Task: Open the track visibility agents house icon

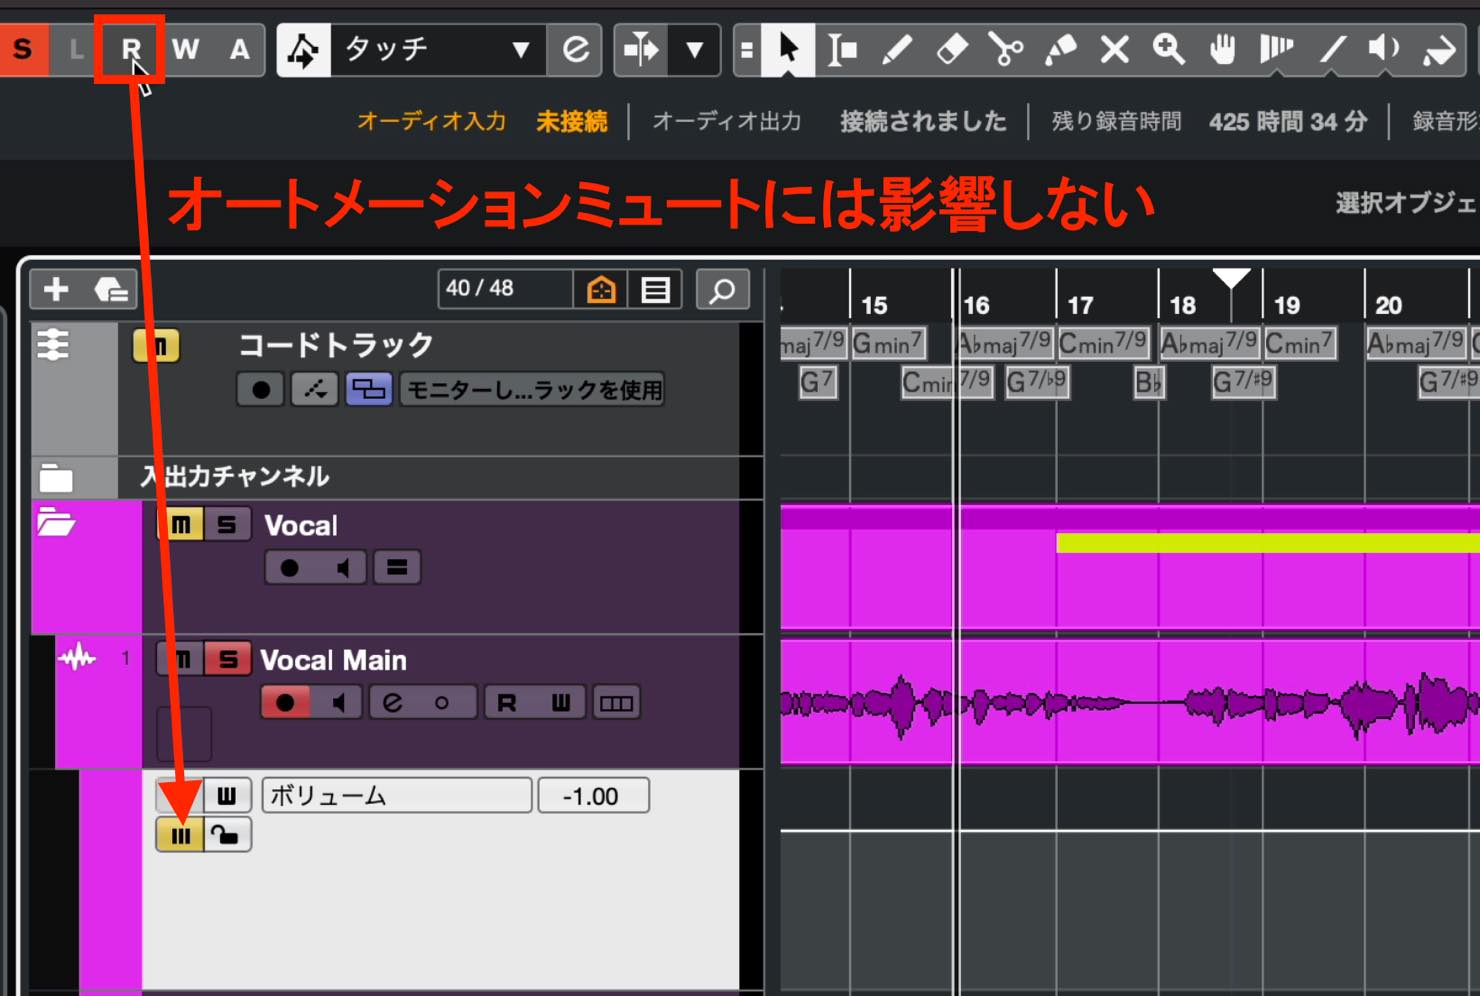Action: pyautogui.click(x=601, y=289)
